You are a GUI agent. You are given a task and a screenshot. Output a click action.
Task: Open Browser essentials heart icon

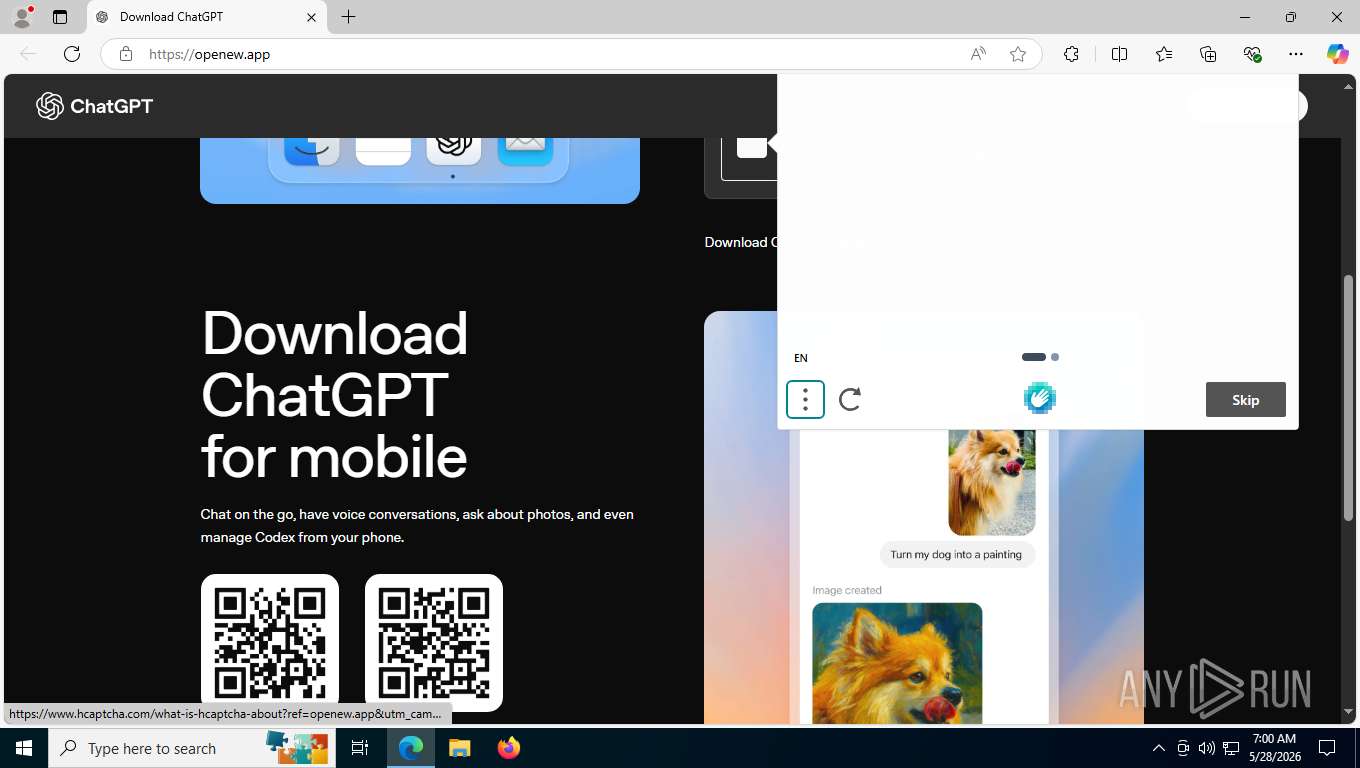click(1252, 54)
